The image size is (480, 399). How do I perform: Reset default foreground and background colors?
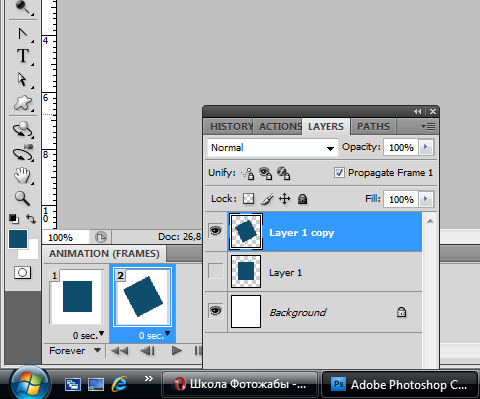(14, 219)
